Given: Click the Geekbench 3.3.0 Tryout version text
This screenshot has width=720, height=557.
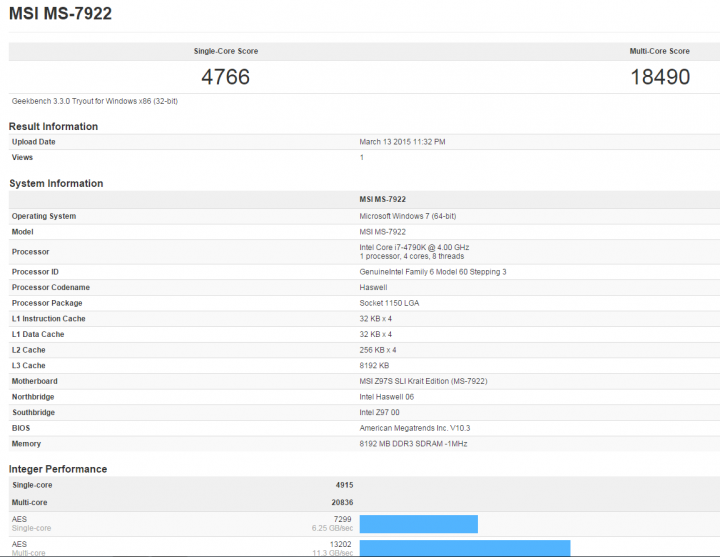Looking at the screenshot, I should point(95,101).
